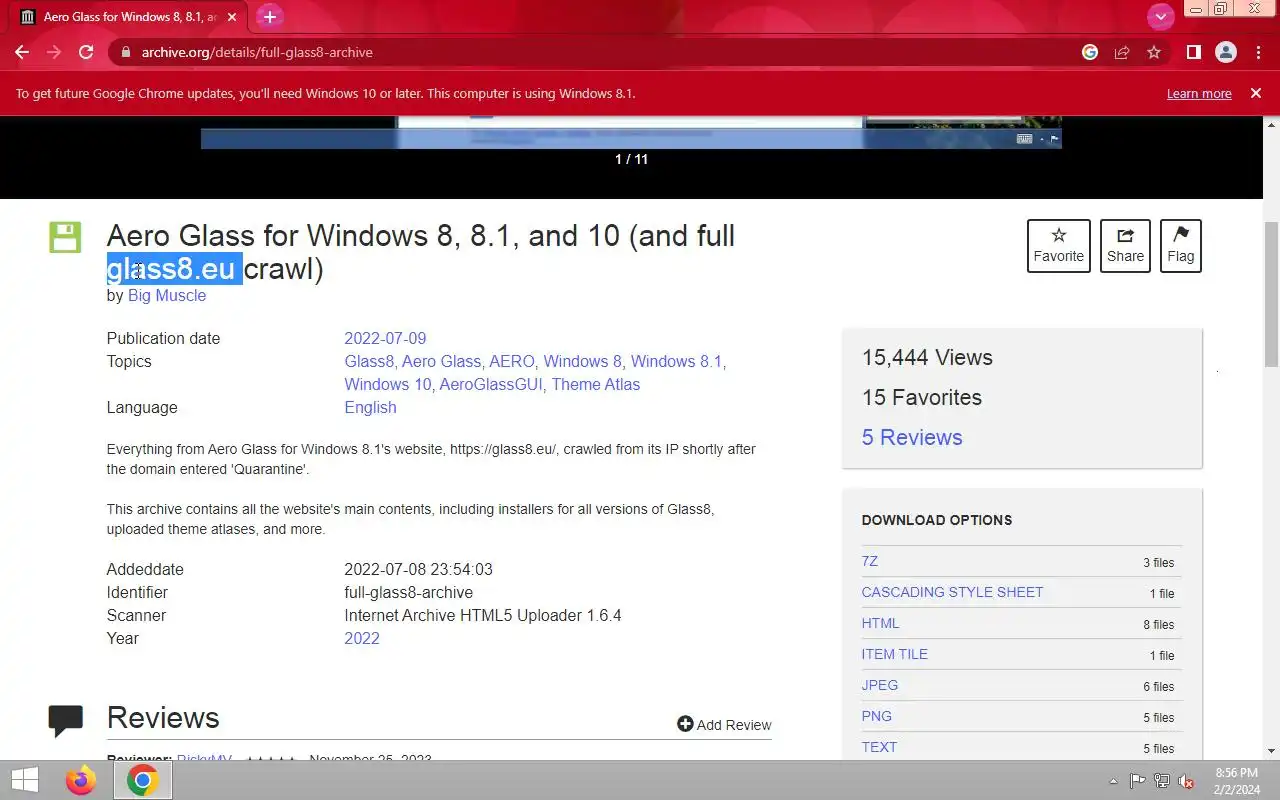Click the Reviews speech bubble icon

[x=66, y=721]
